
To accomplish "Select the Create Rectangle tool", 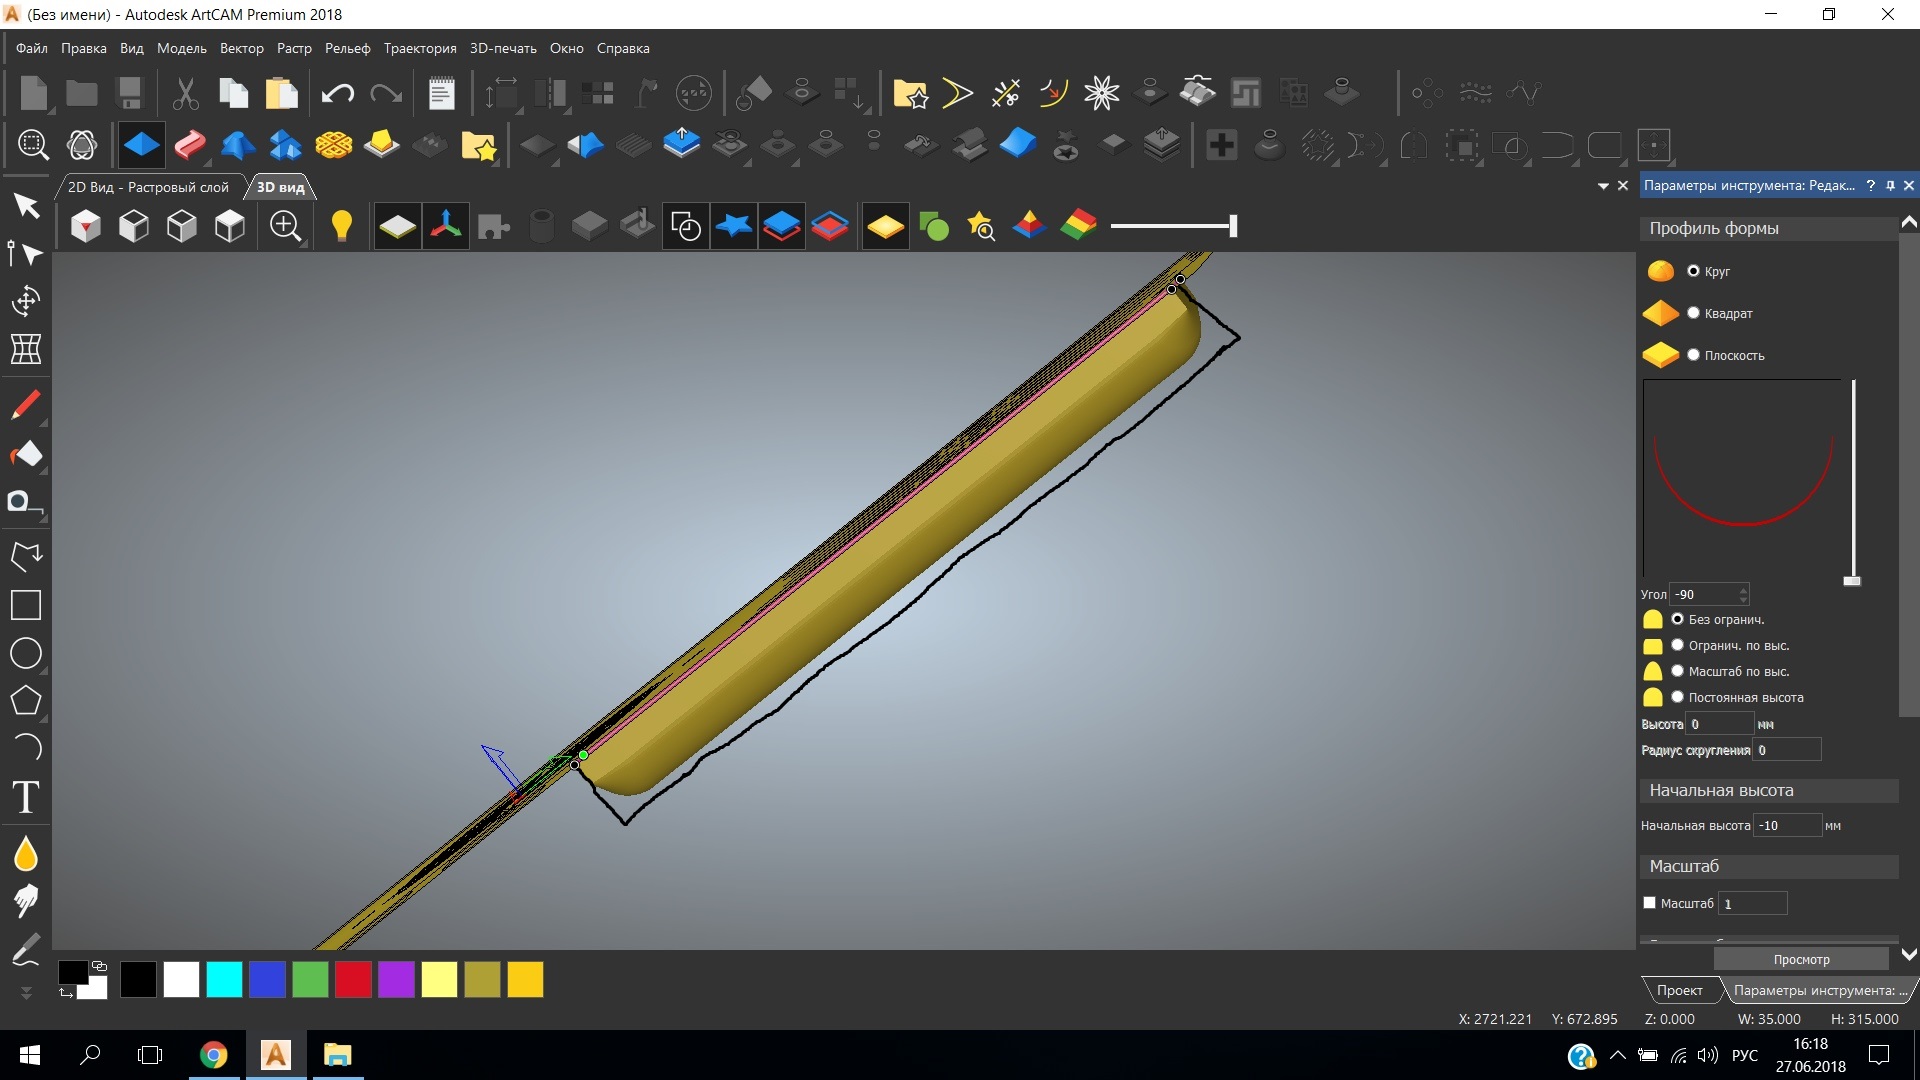I will 26,605.
